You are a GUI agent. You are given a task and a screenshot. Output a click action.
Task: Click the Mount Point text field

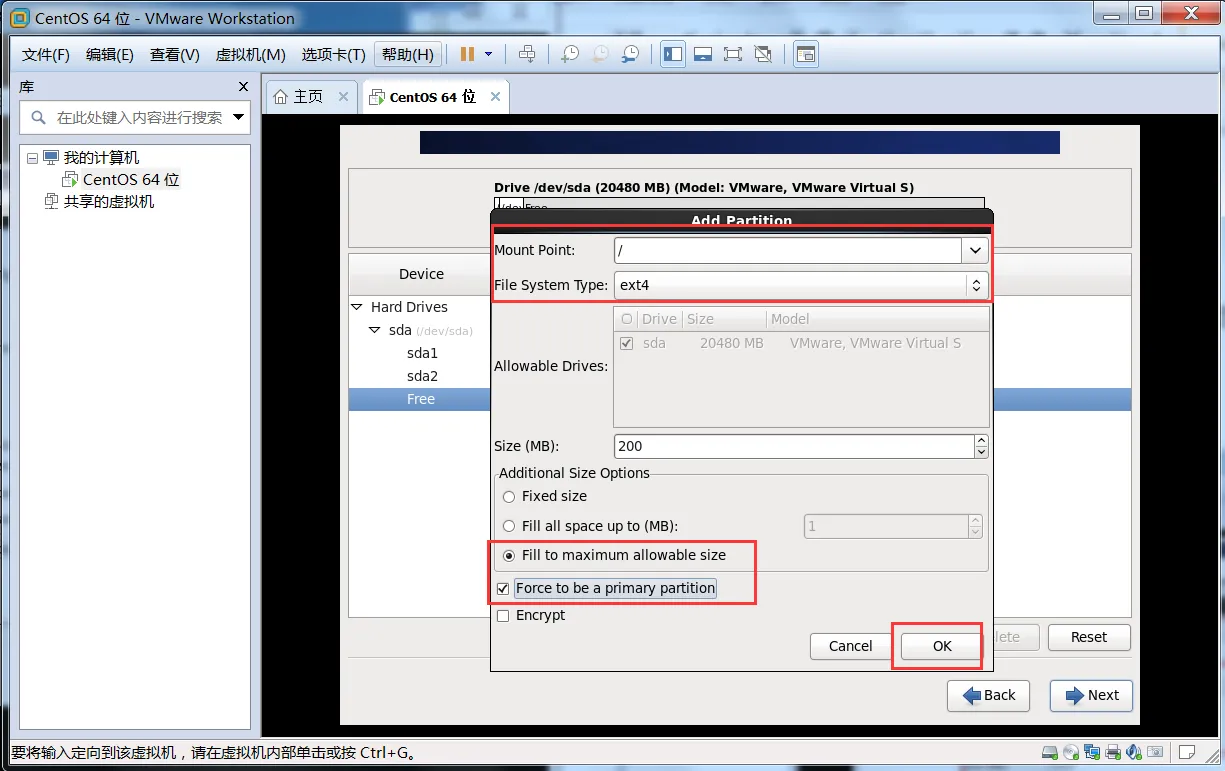coord(788,250)
